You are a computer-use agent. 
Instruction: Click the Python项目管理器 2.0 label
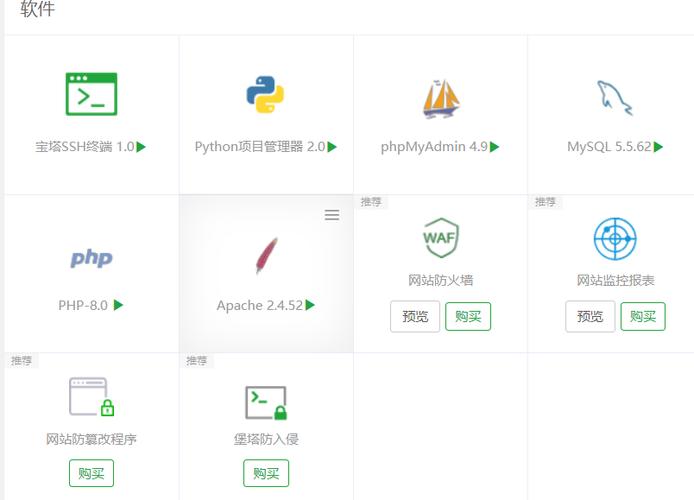[x=260, y=146]
